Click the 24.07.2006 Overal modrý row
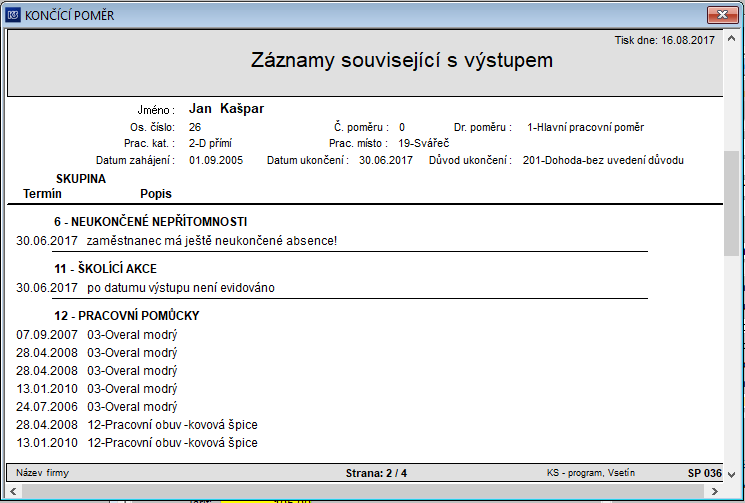This screenshot has width=745, height=503. click(x=96, y=407)
